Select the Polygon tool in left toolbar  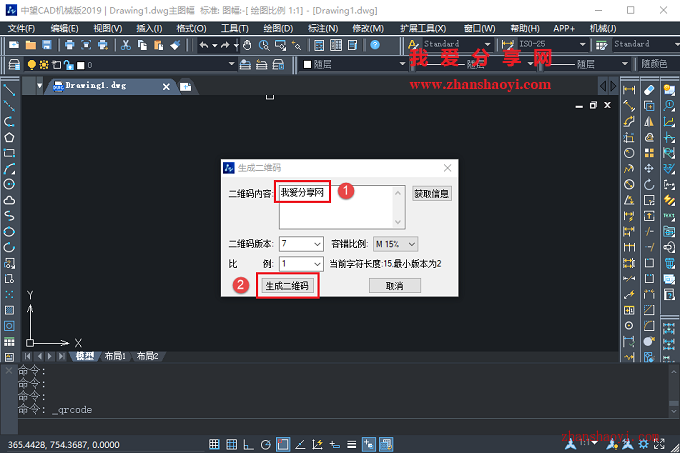9,137
